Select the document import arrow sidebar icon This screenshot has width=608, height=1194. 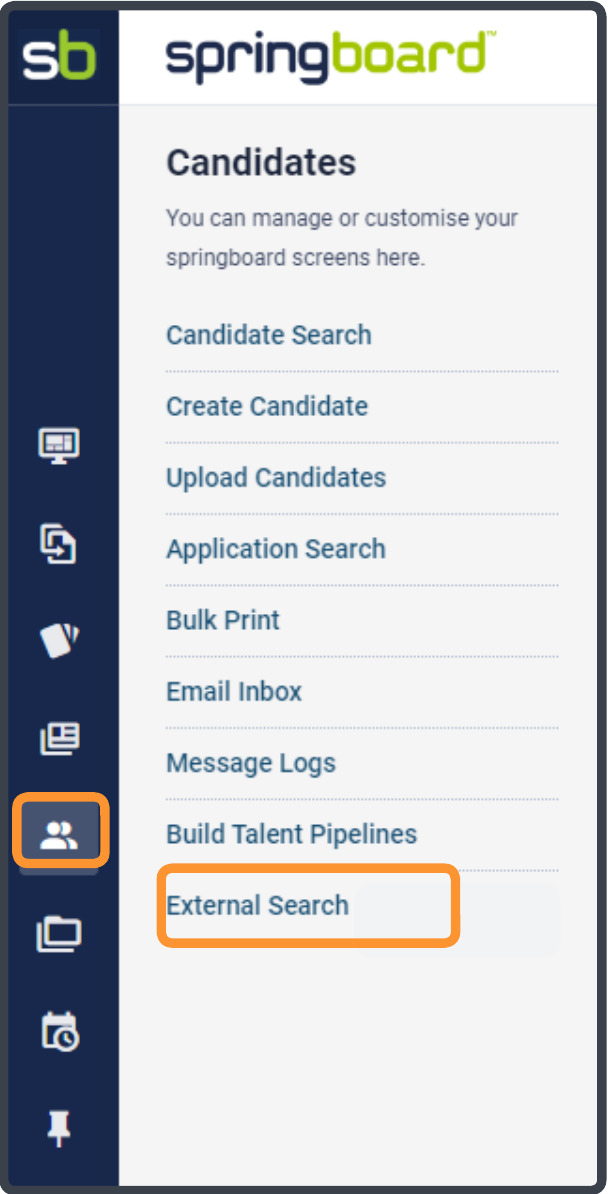click(x=59, y=543)
